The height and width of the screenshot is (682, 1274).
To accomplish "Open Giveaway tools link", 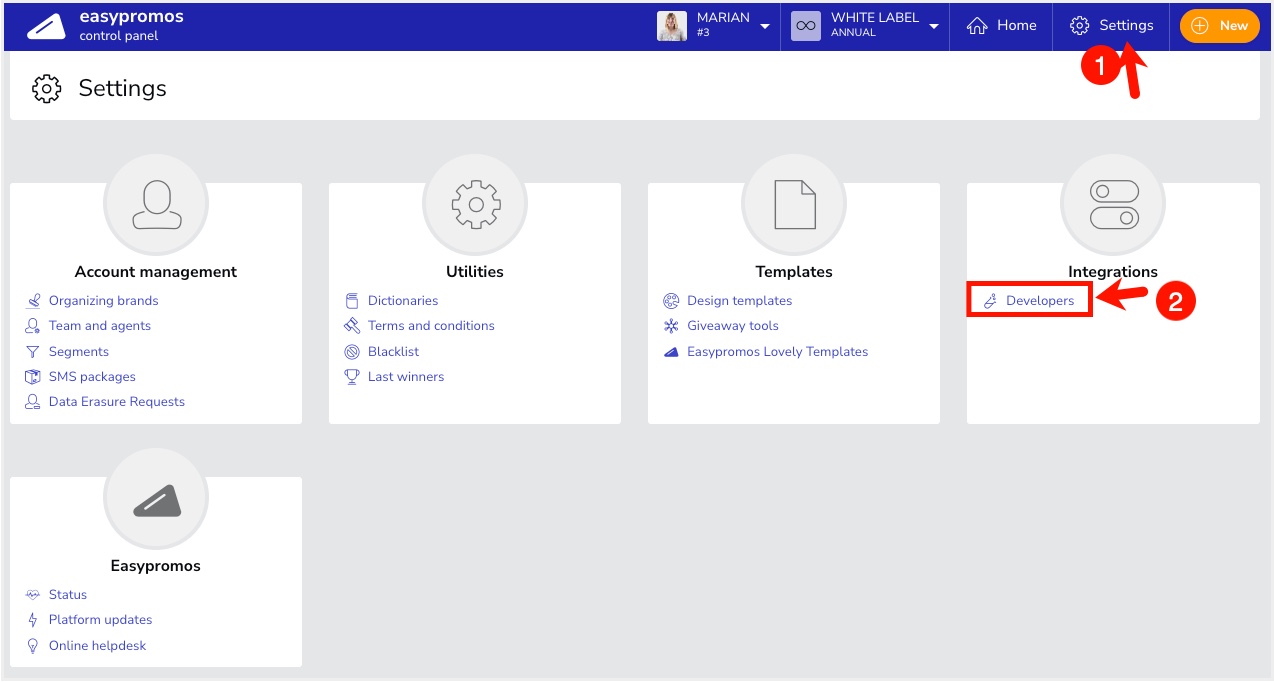I will click(733, 326).
